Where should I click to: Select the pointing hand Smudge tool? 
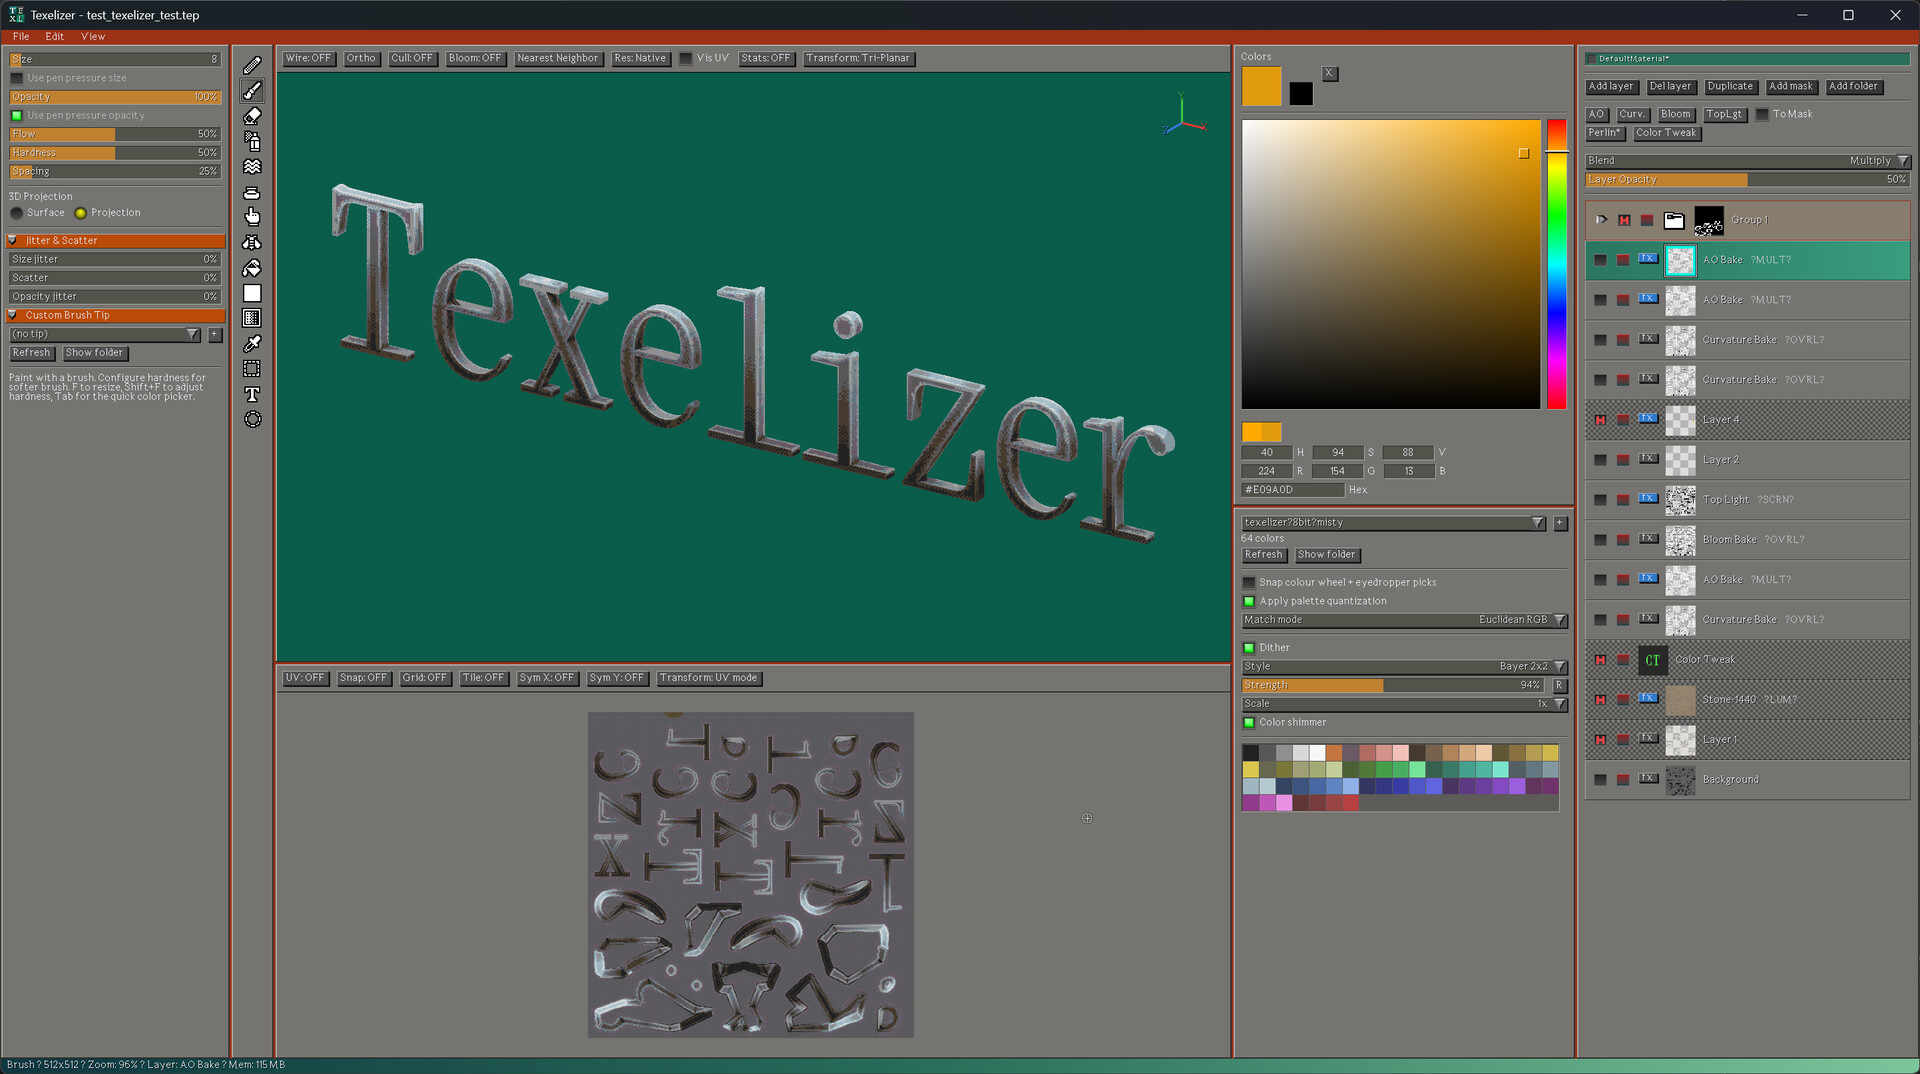pos(252,217)
